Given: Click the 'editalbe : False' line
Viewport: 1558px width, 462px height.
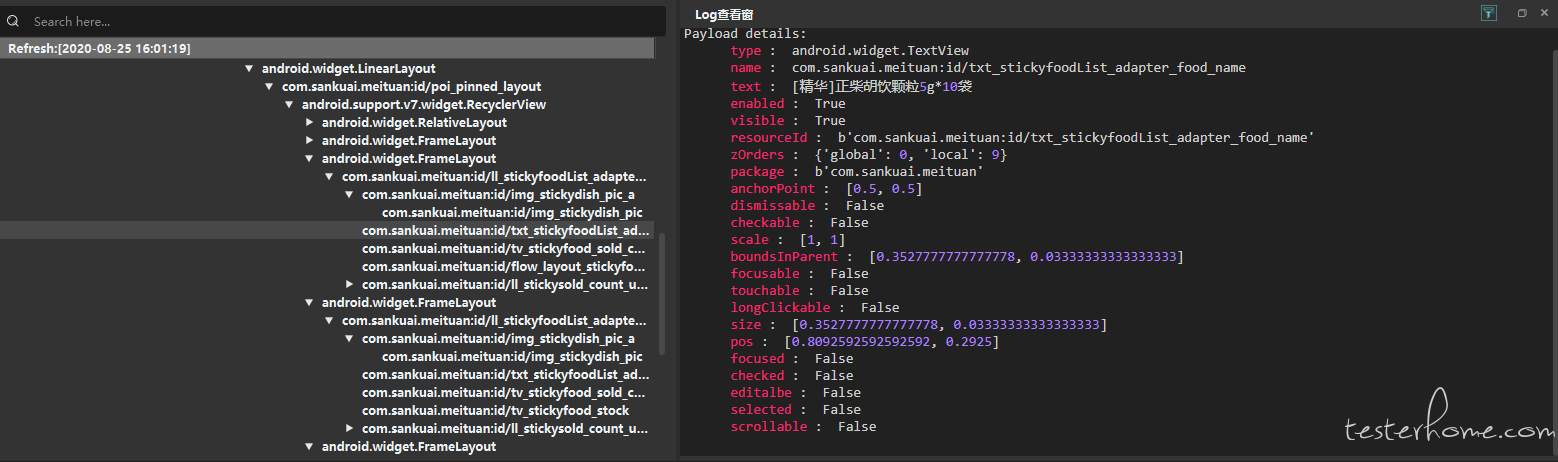Looking at the screenshot, I should point(796,393).
